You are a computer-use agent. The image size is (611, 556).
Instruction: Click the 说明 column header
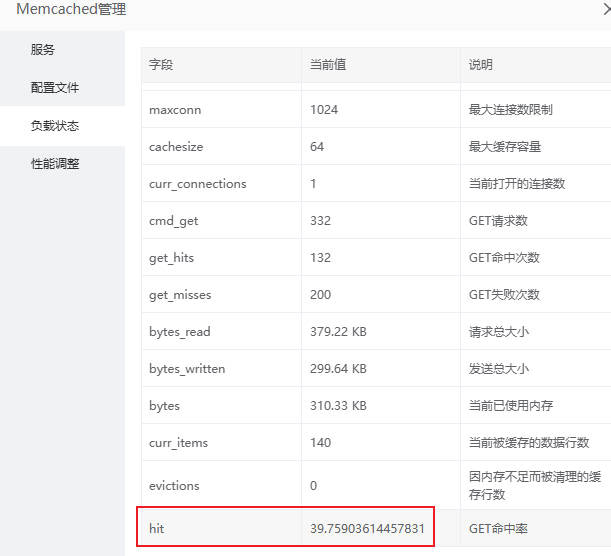click(480, 64)
